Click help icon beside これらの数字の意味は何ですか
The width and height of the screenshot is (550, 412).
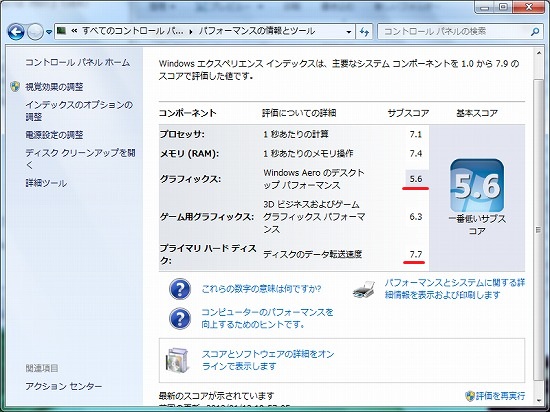click(180, 289)
